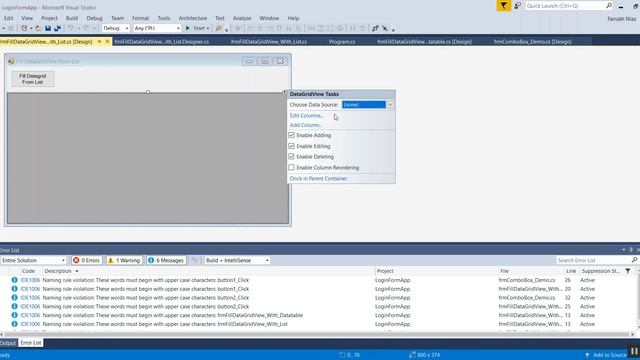
Task: Open the yellow notifications filter flag
Action: [x=503, y=6]
